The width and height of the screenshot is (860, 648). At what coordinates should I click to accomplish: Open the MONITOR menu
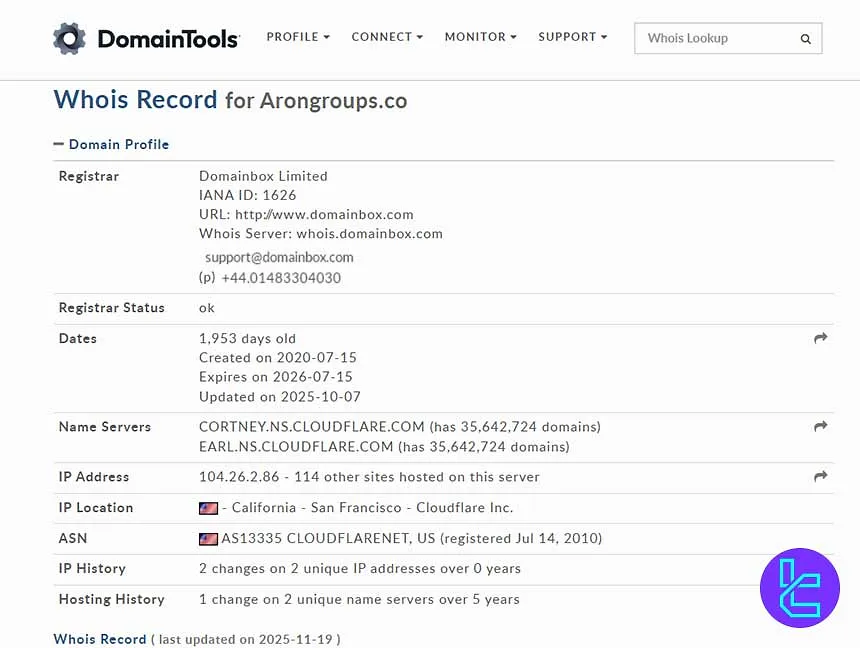click(480, 36)
